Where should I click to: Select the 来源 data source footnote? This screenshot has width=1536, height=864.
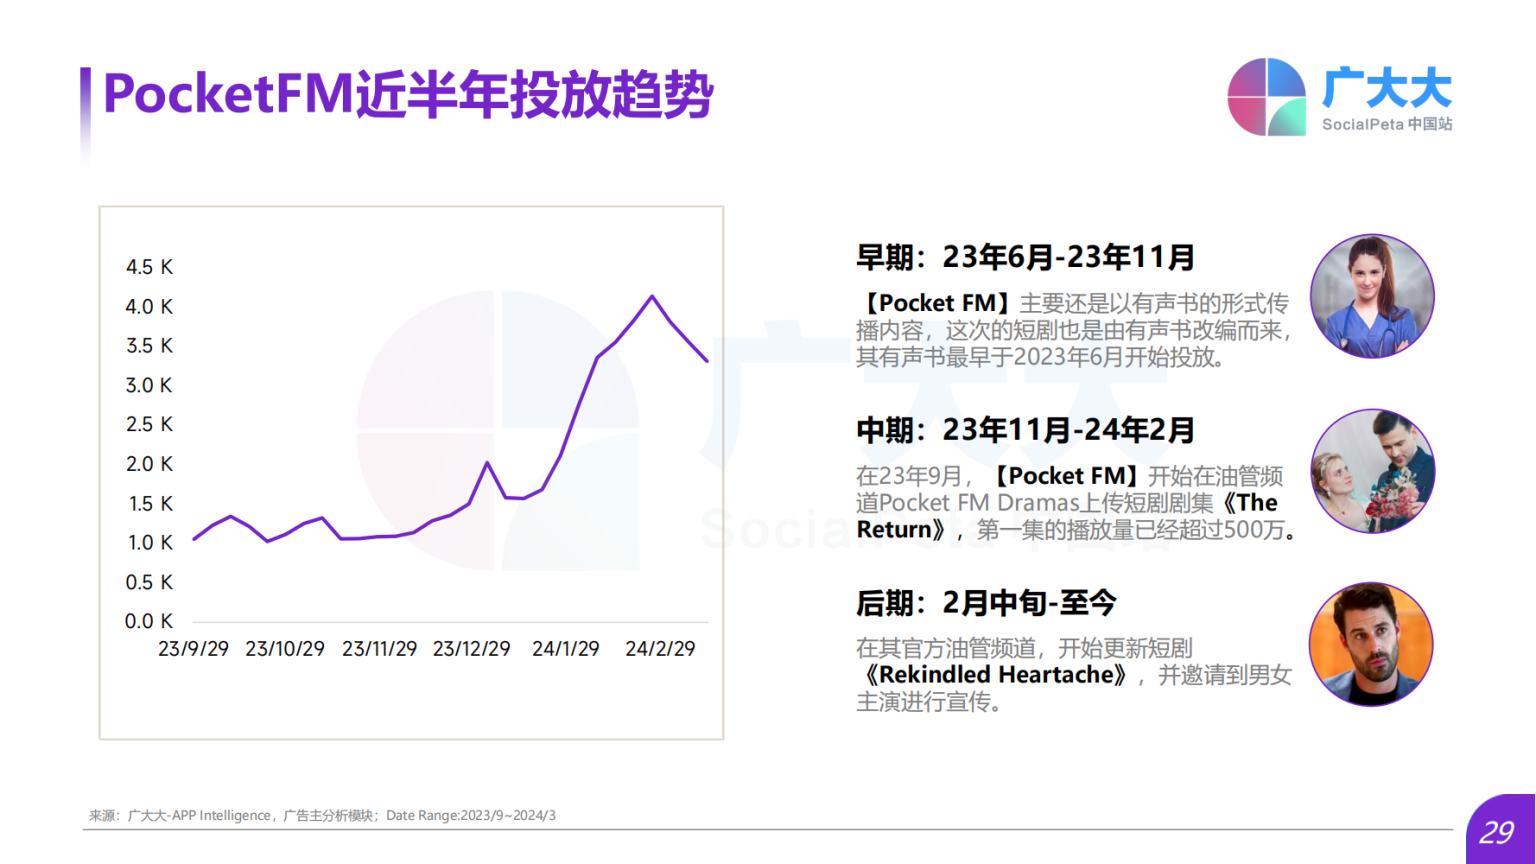coord(322,815)
